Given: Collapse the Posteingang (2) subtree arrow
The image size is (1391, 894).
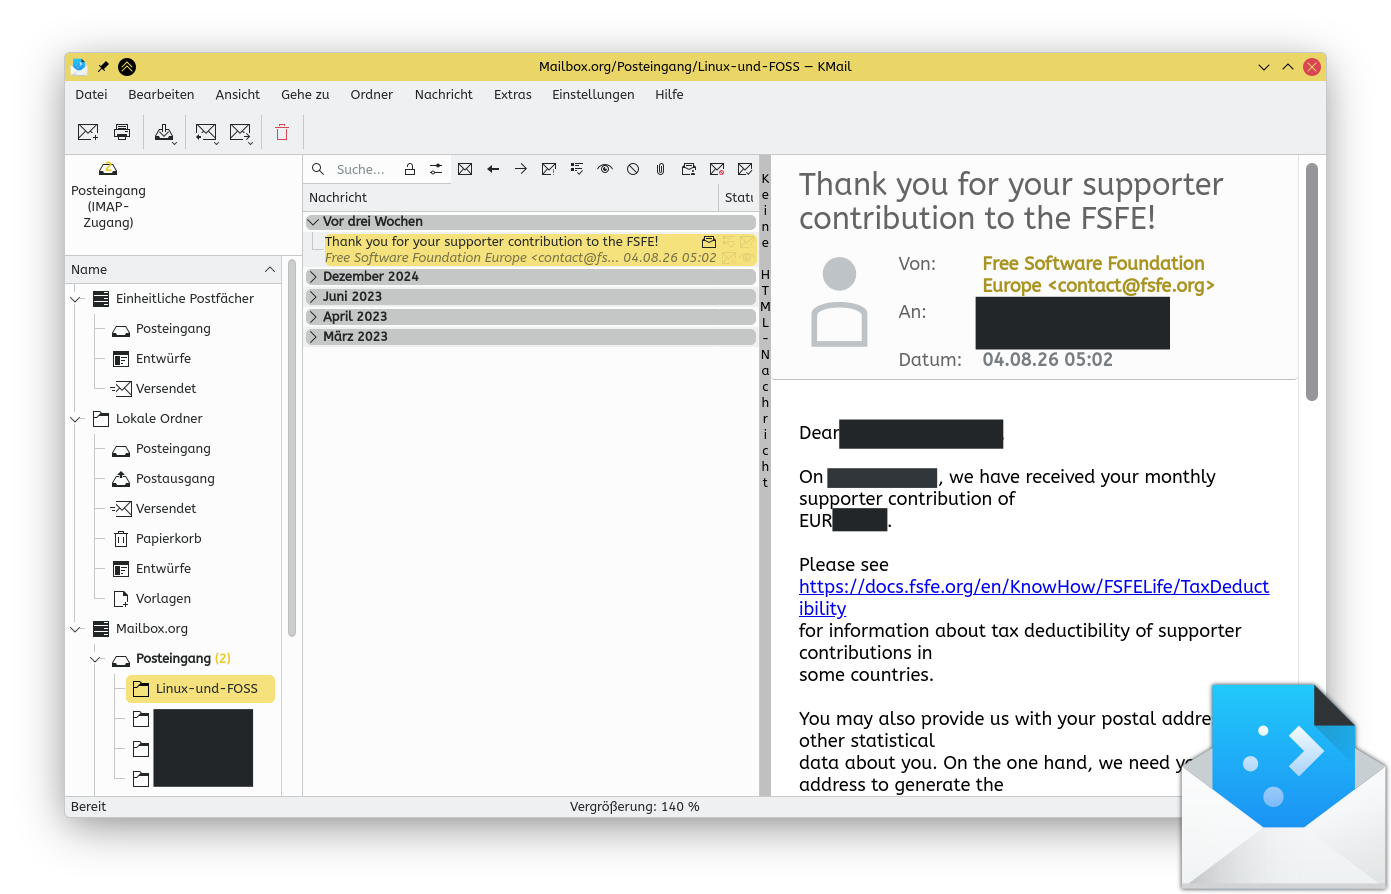Looking at the screenshot, I should 96,659.
